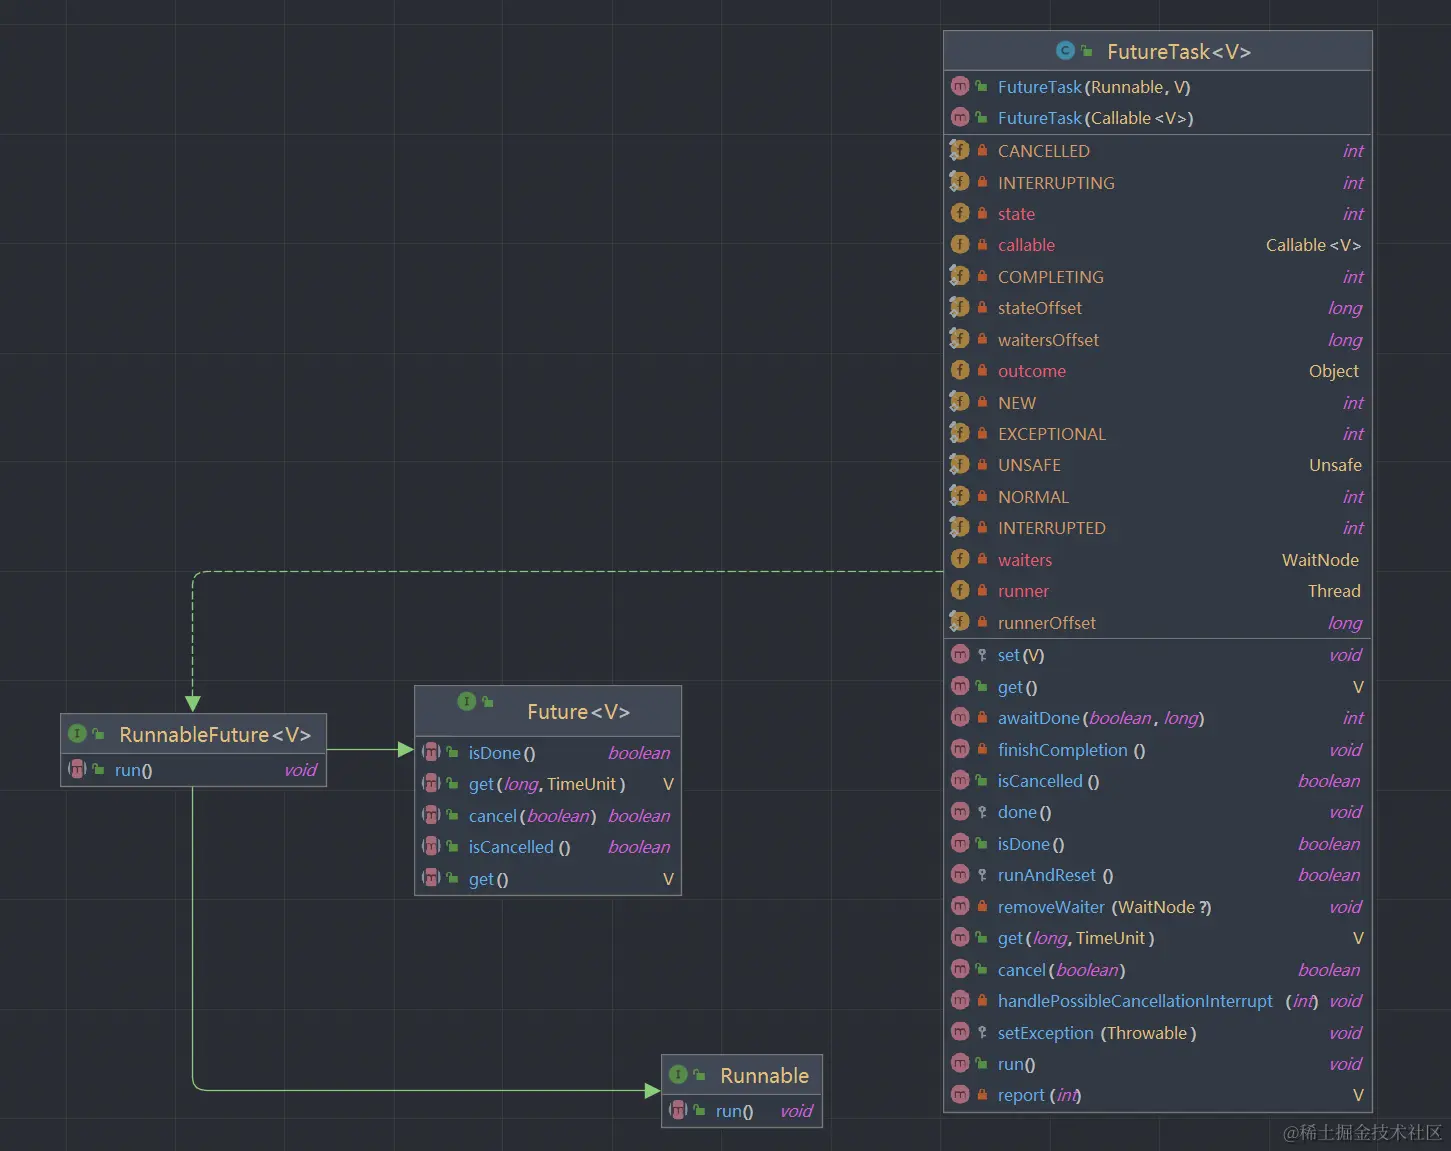Select run() in the FutureTask node

click(1016, 1064)
